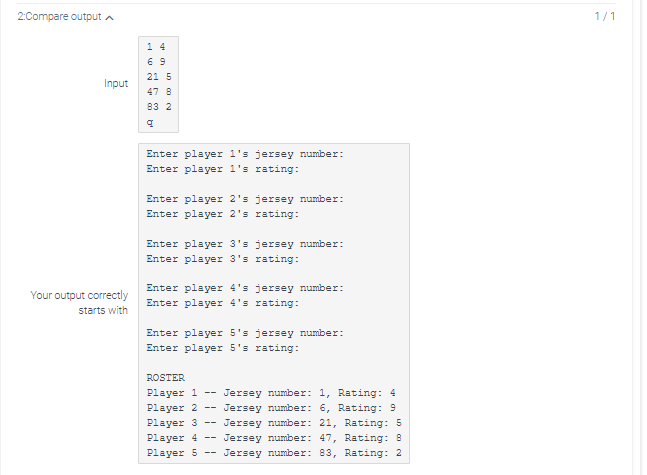This screenshot has height=475, width=647.
Task: Click 'Player 3 -- Jersey number: 21' line
Action: (274, 423)
